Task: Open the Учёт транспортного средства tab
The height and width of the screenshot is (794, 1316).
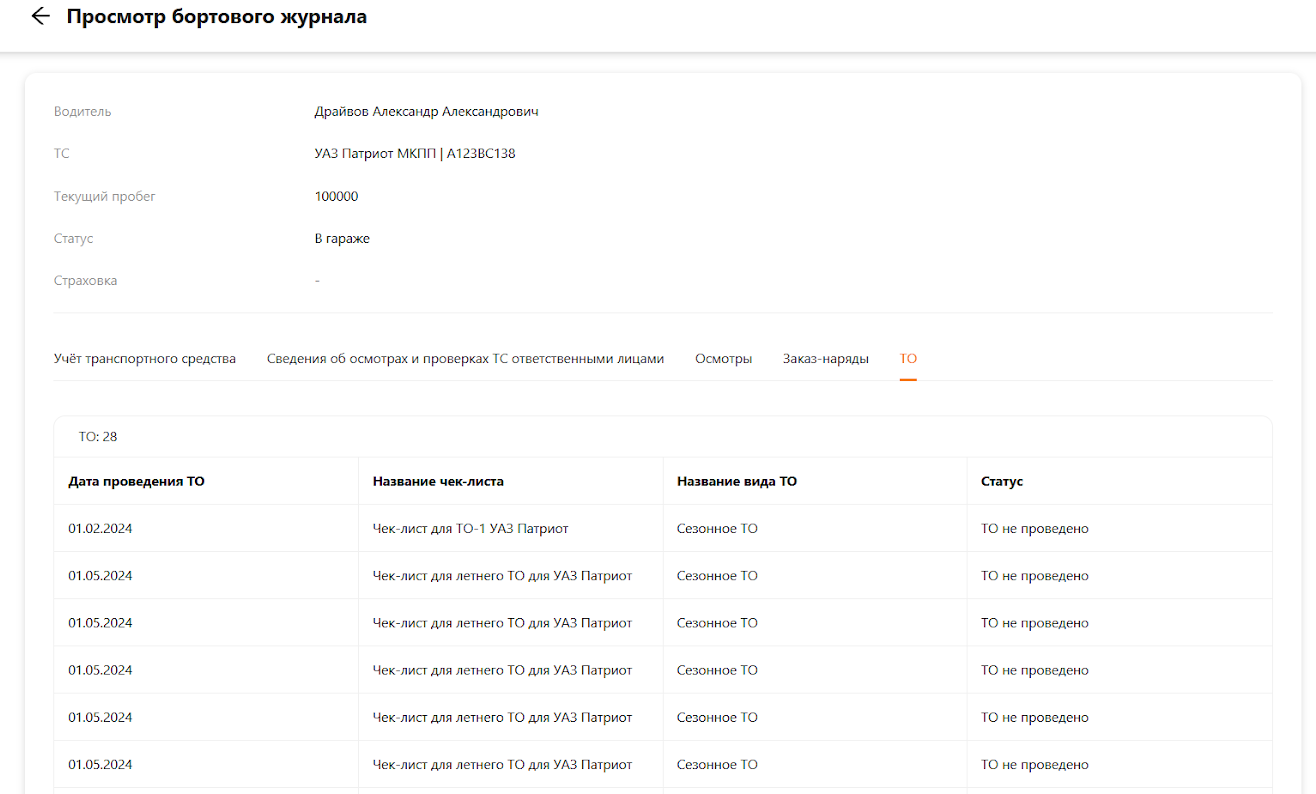Action: 145,359
